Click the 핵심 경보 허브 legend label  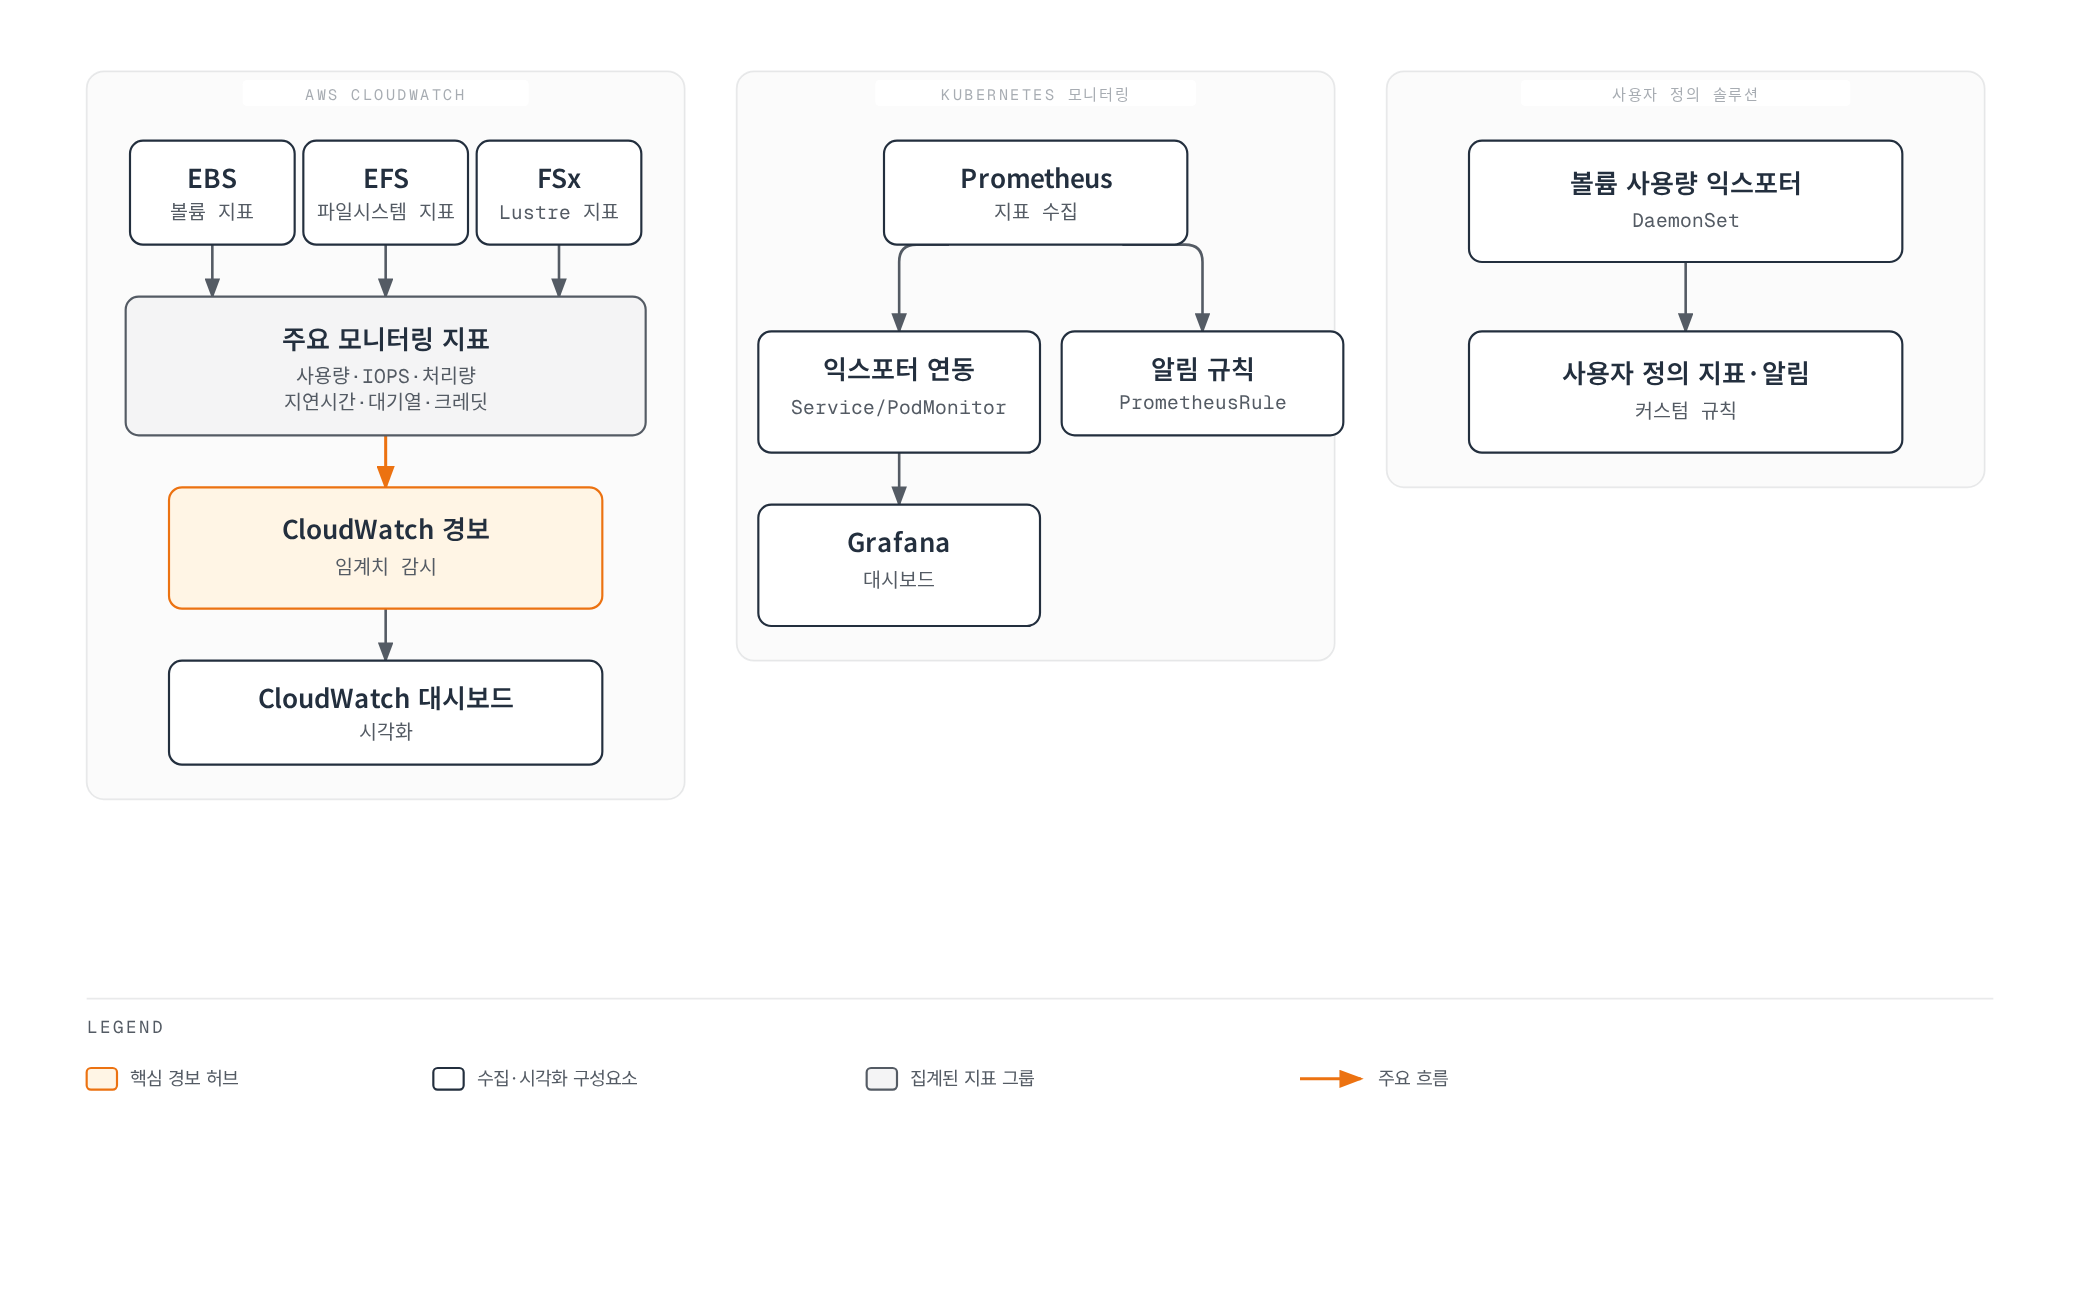[184, 1078]
